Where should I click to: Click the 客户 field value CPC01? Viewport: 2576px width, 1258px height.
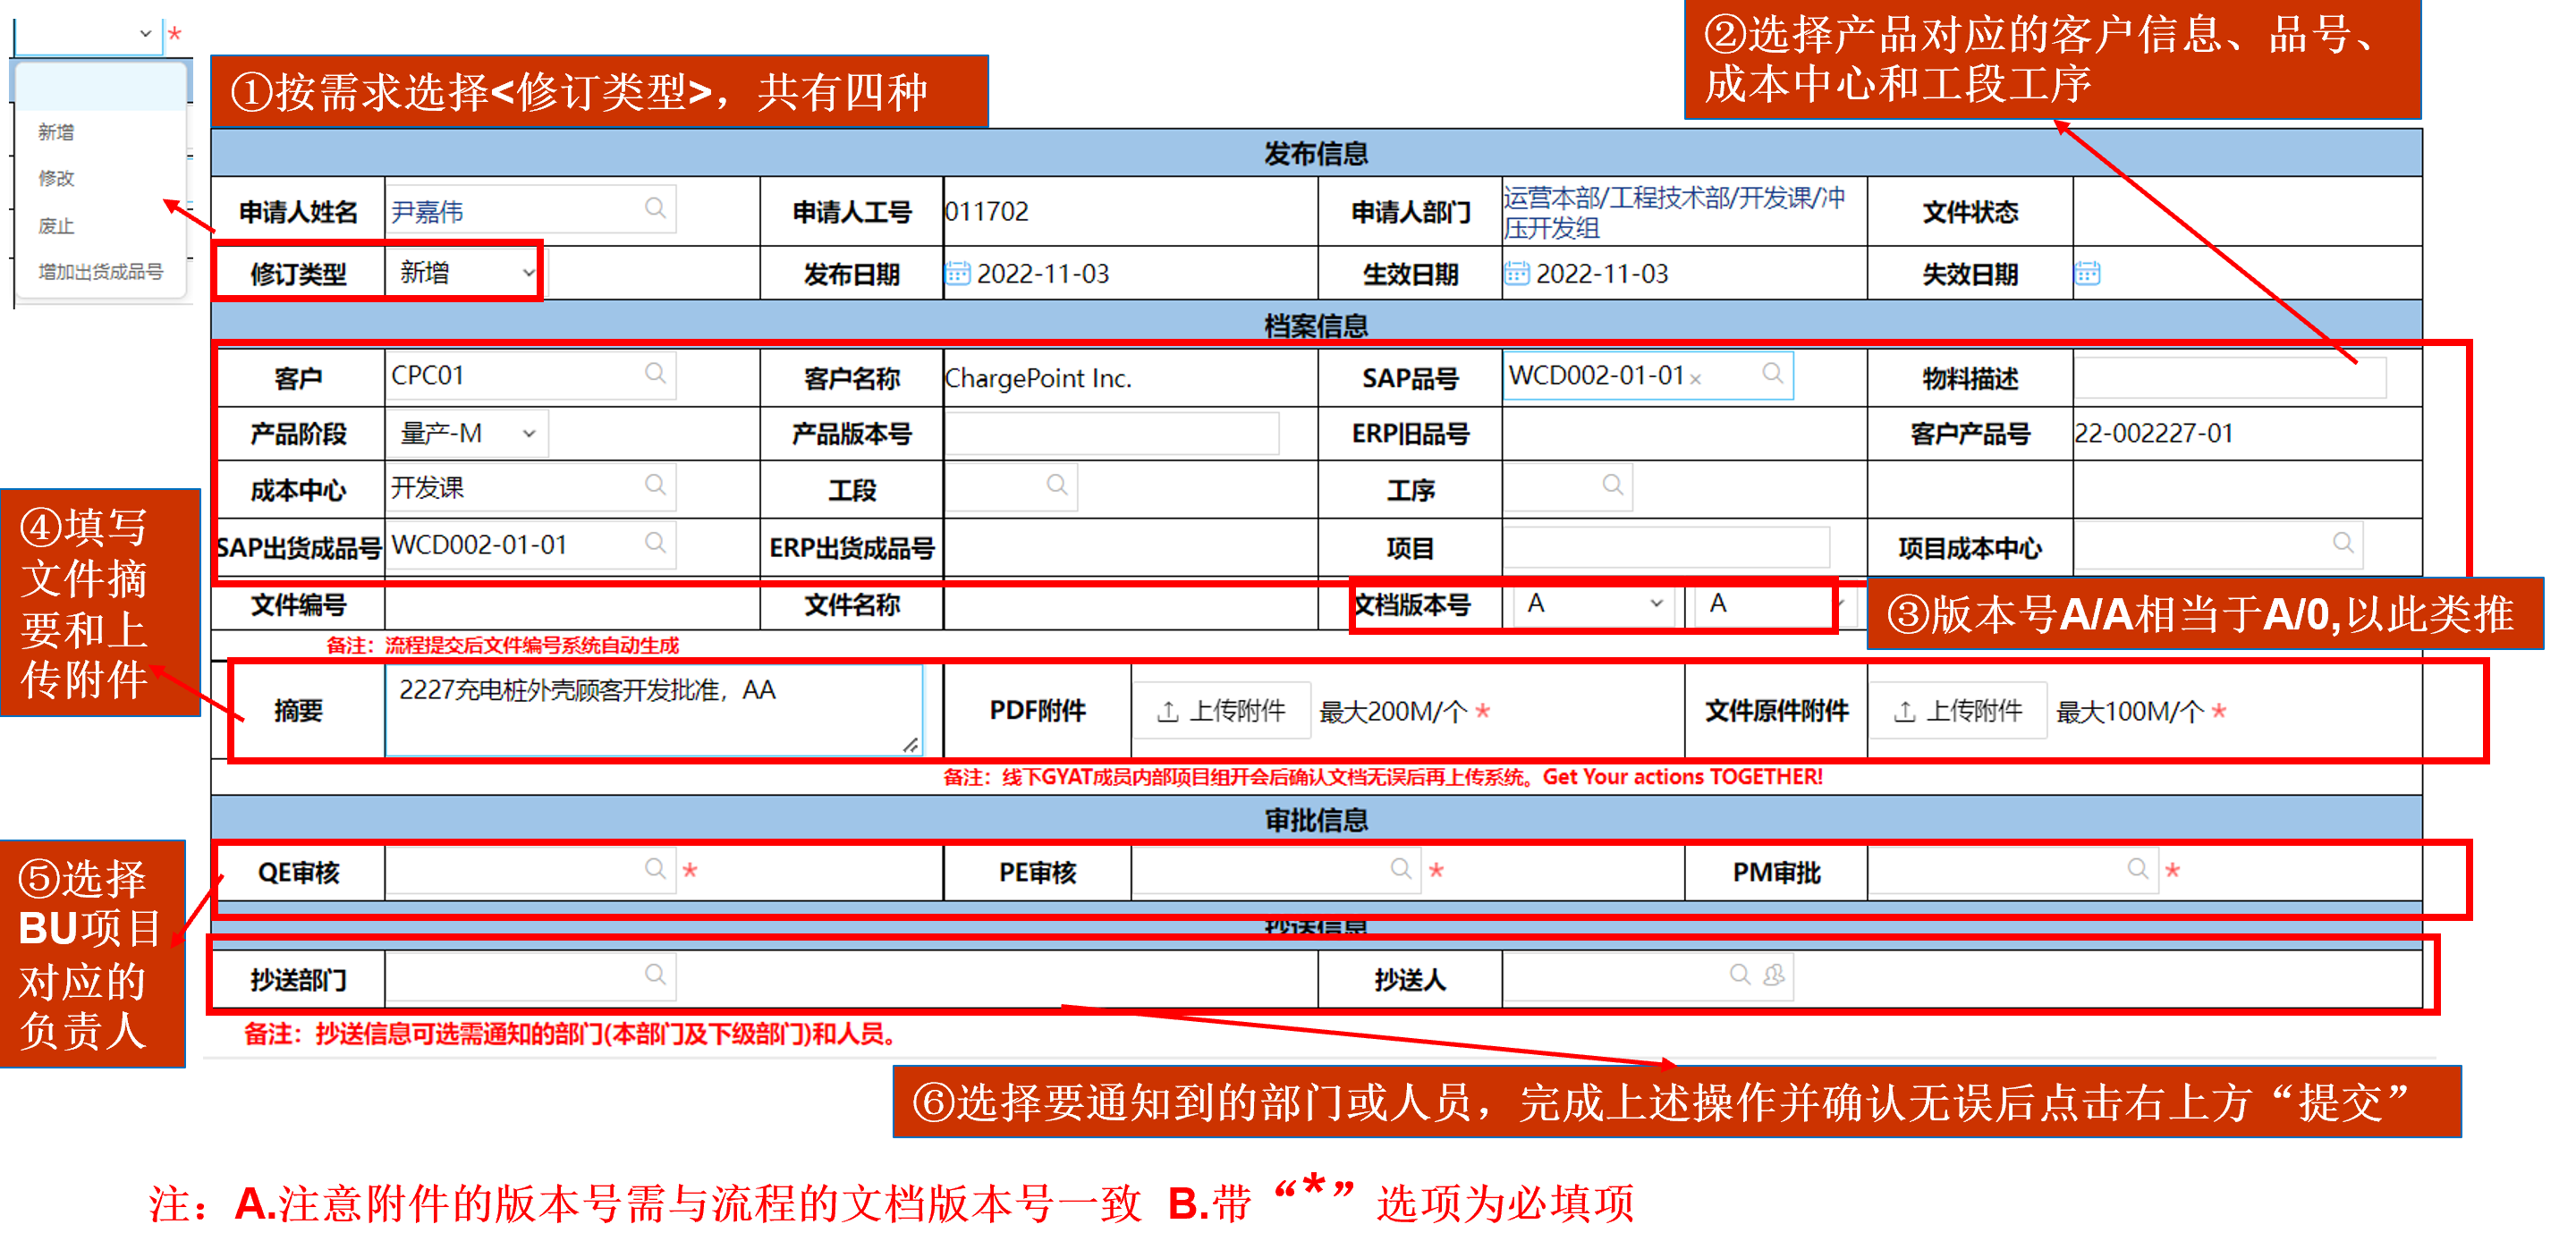[428, 375]
